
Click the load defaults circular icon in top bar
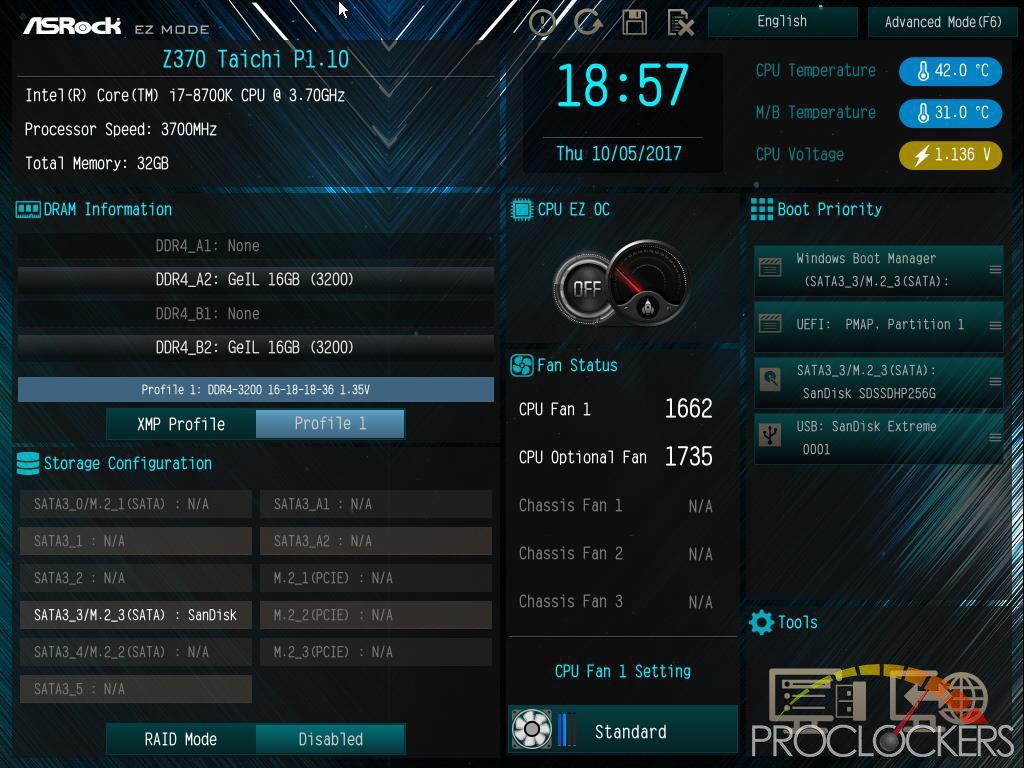point(543,23)
